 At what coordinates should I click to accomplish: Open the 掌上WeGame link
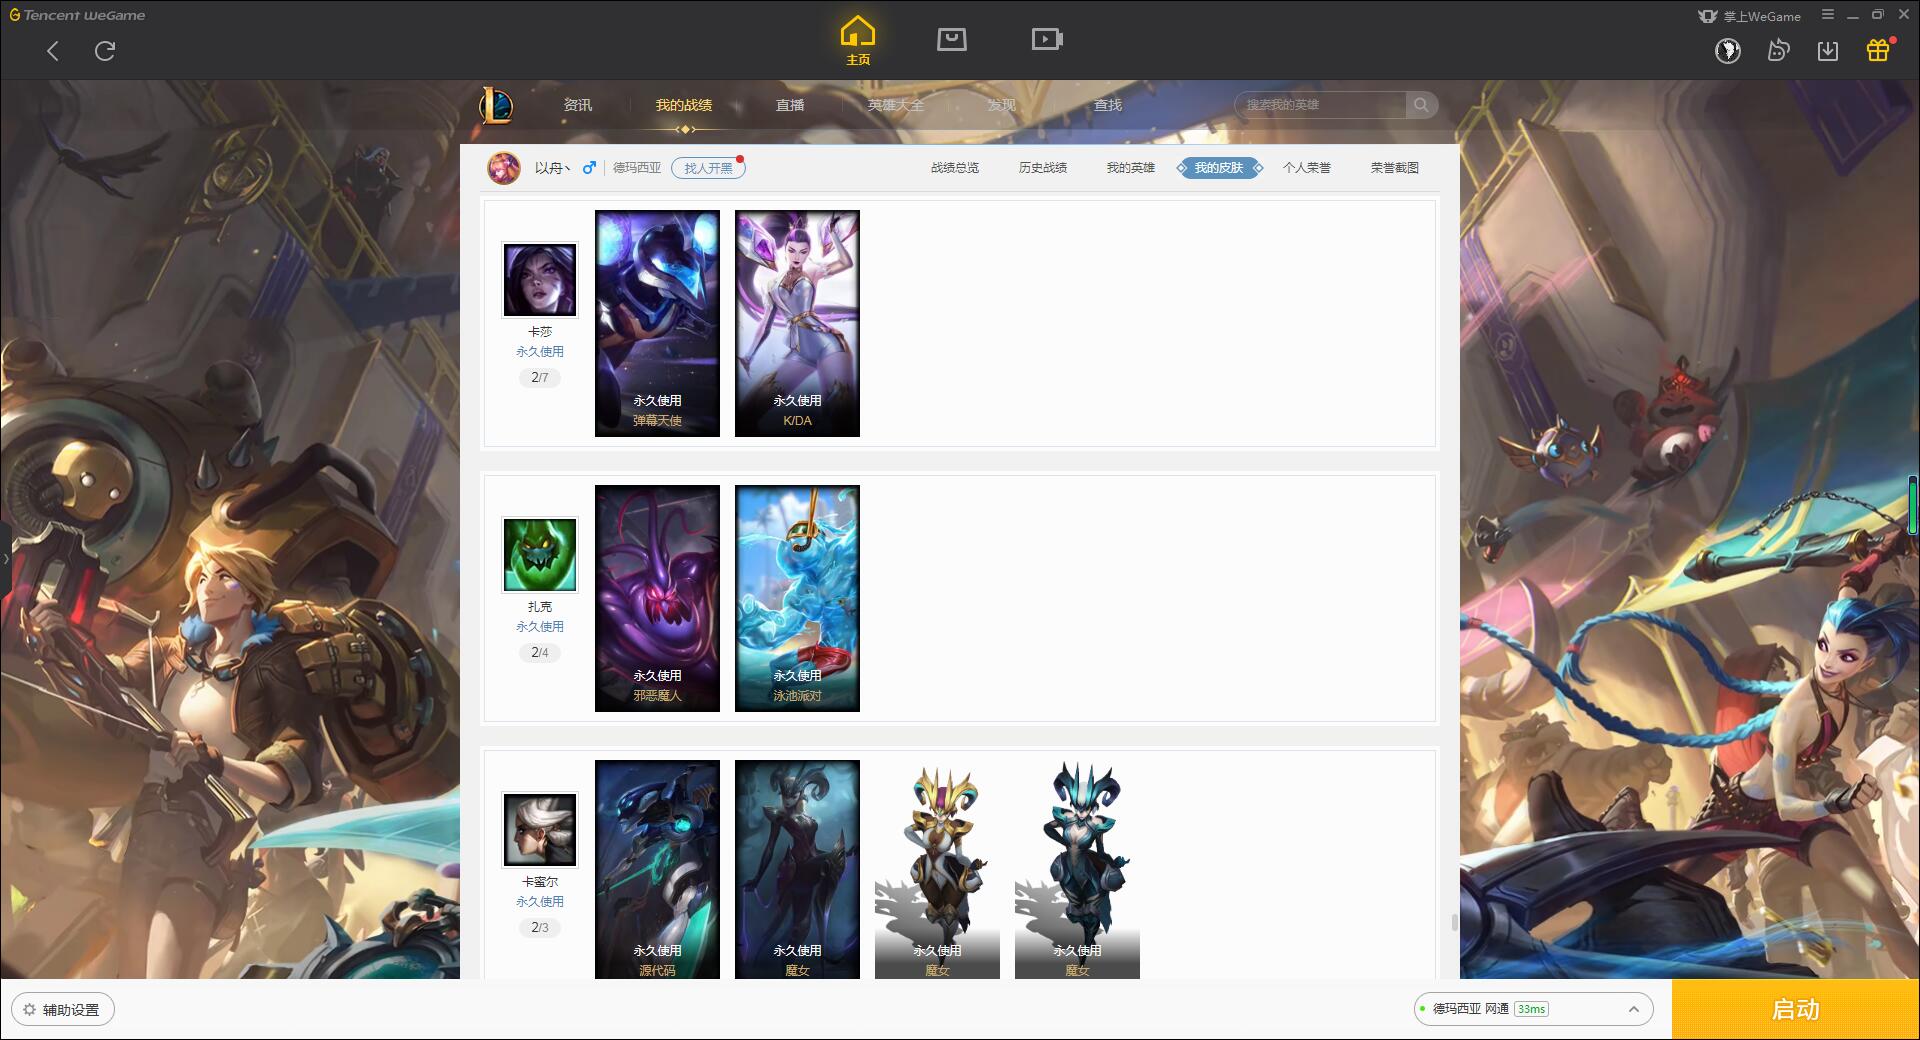(x=1750, y=16)
